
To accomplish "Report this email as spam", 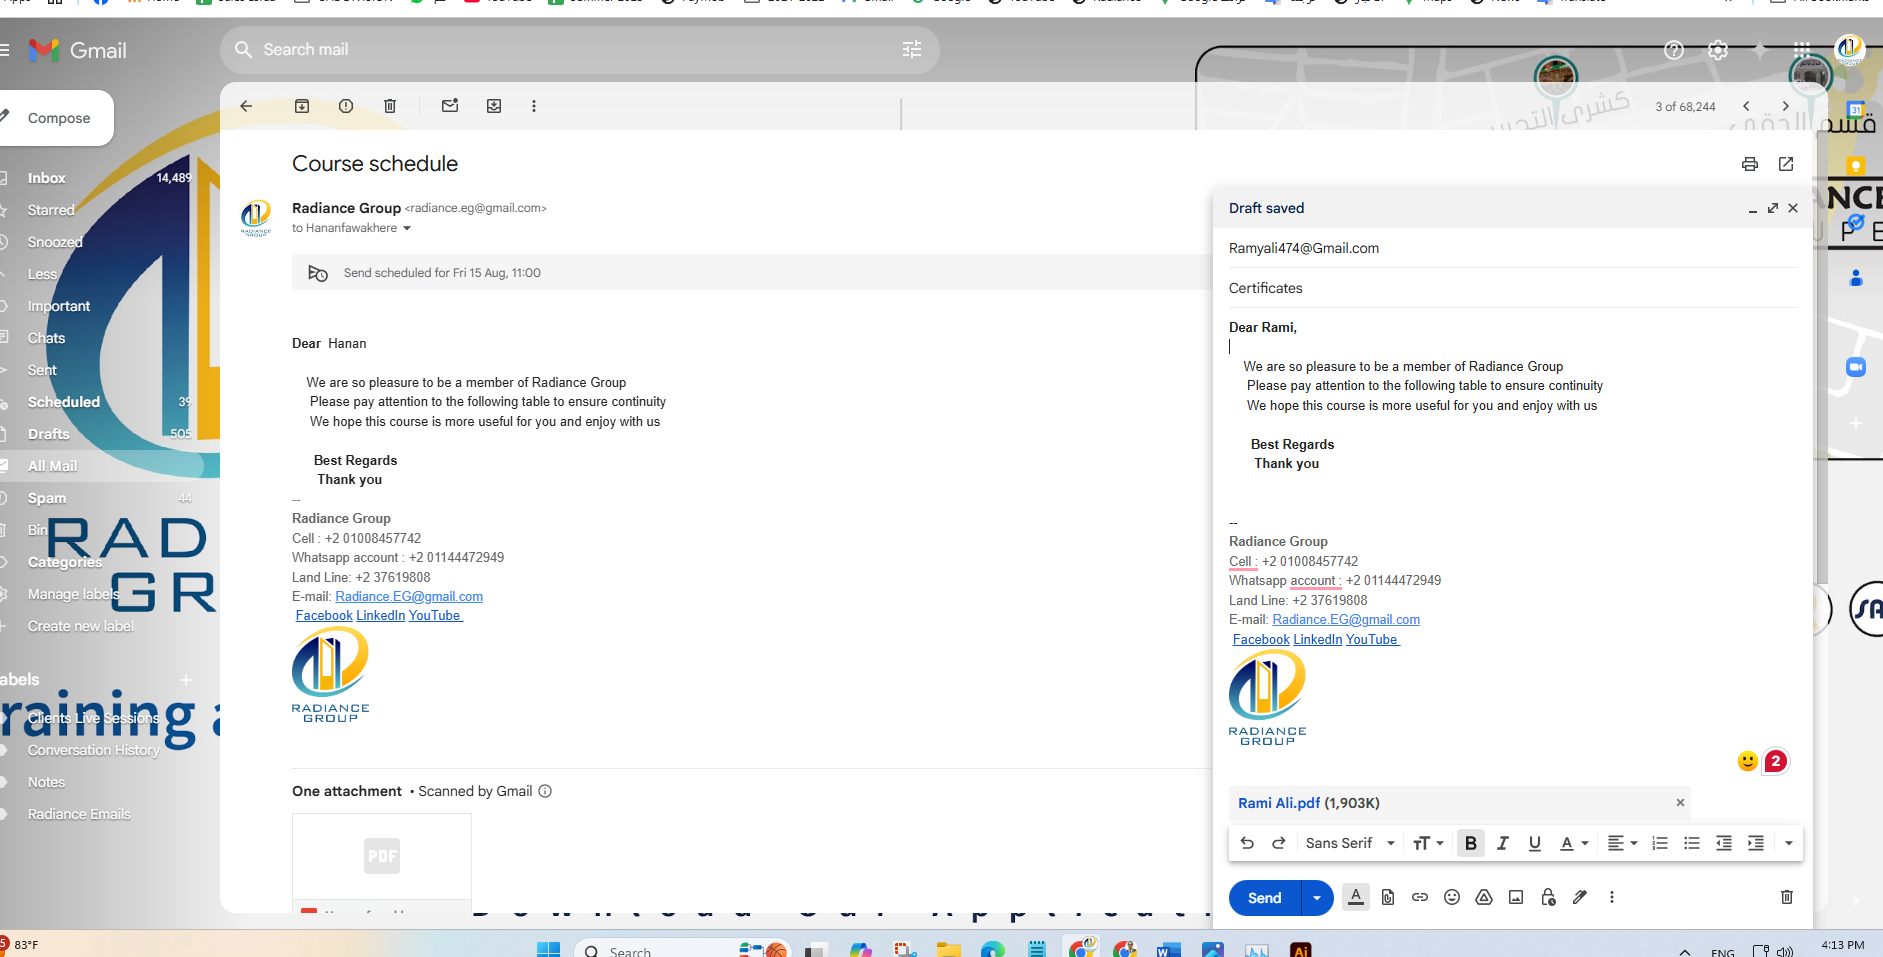I will [346, 106].
